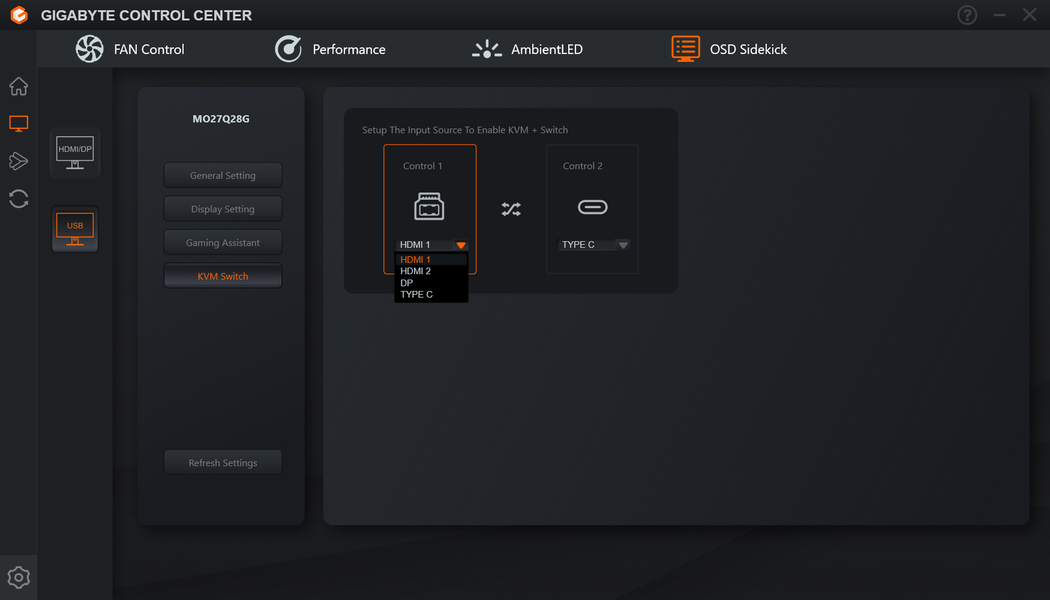Choose HDMI 2 from the dropdown list
This screenshot has width=1050, height=600.
(x=431, y=271)
